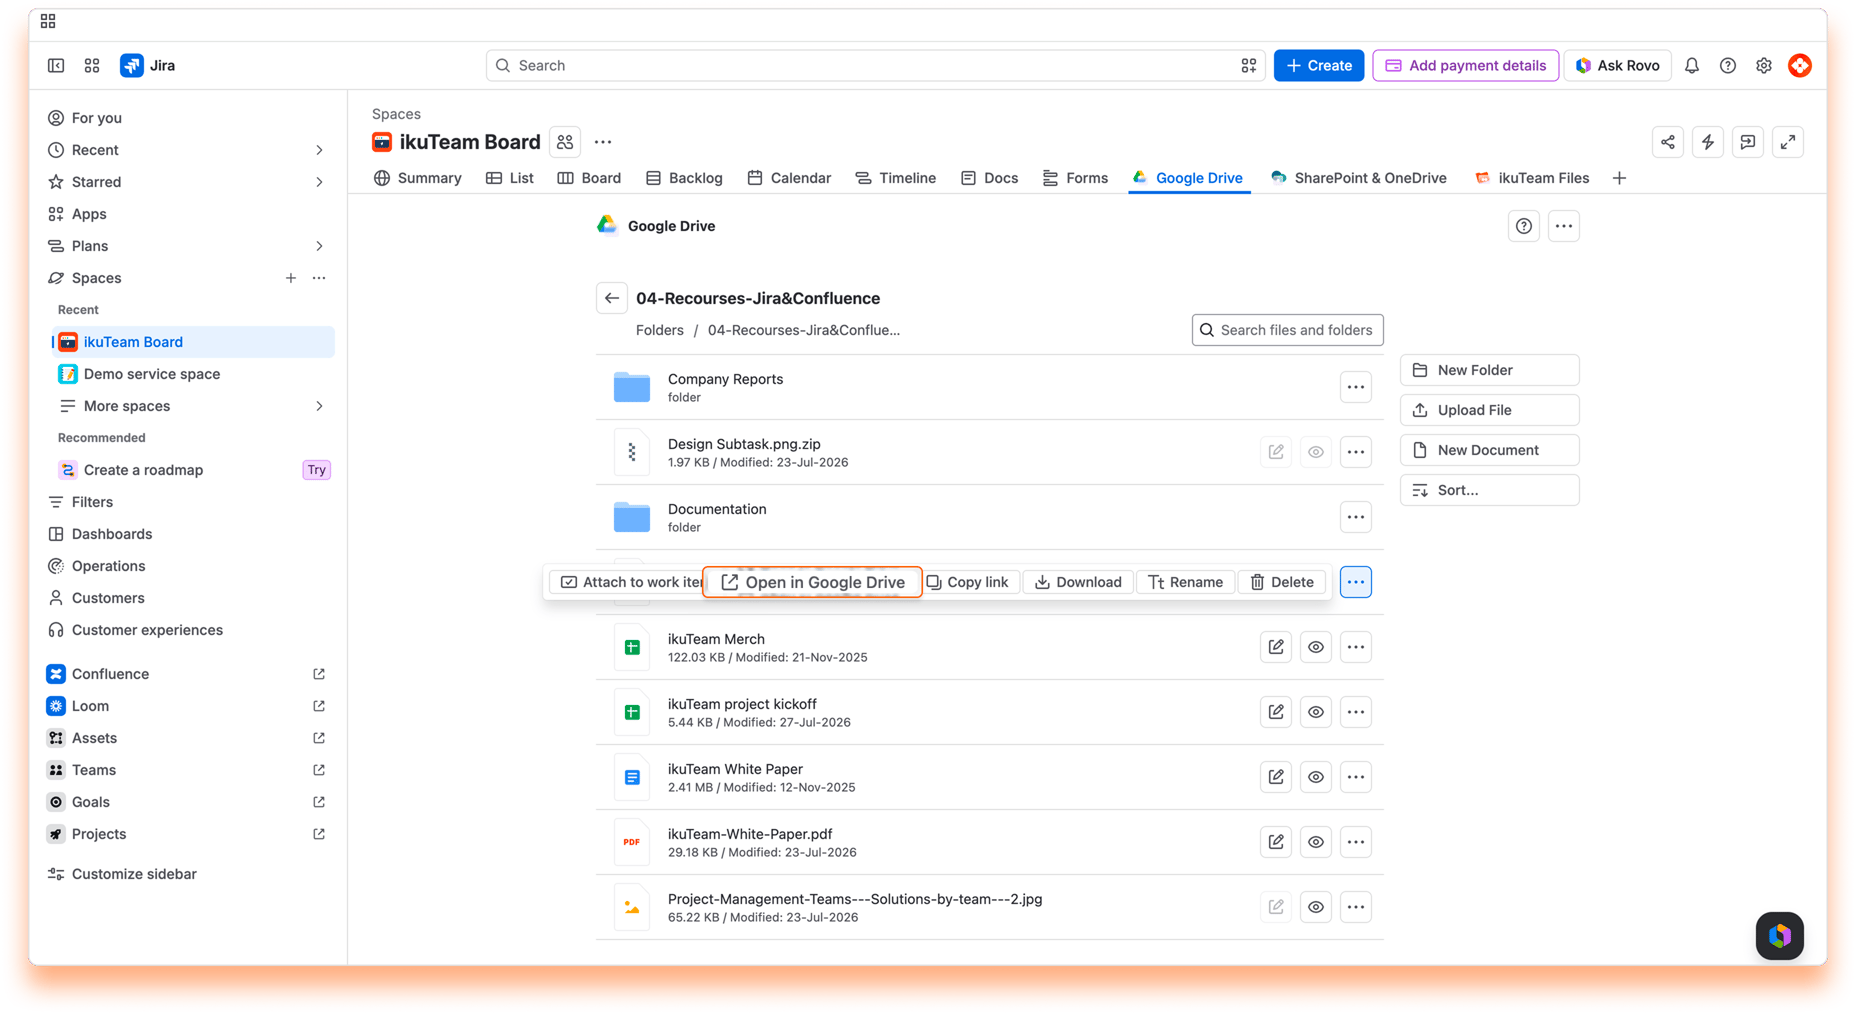Click Add payment details button
The image size is (1856, 1014).
tap(1465, 65)
